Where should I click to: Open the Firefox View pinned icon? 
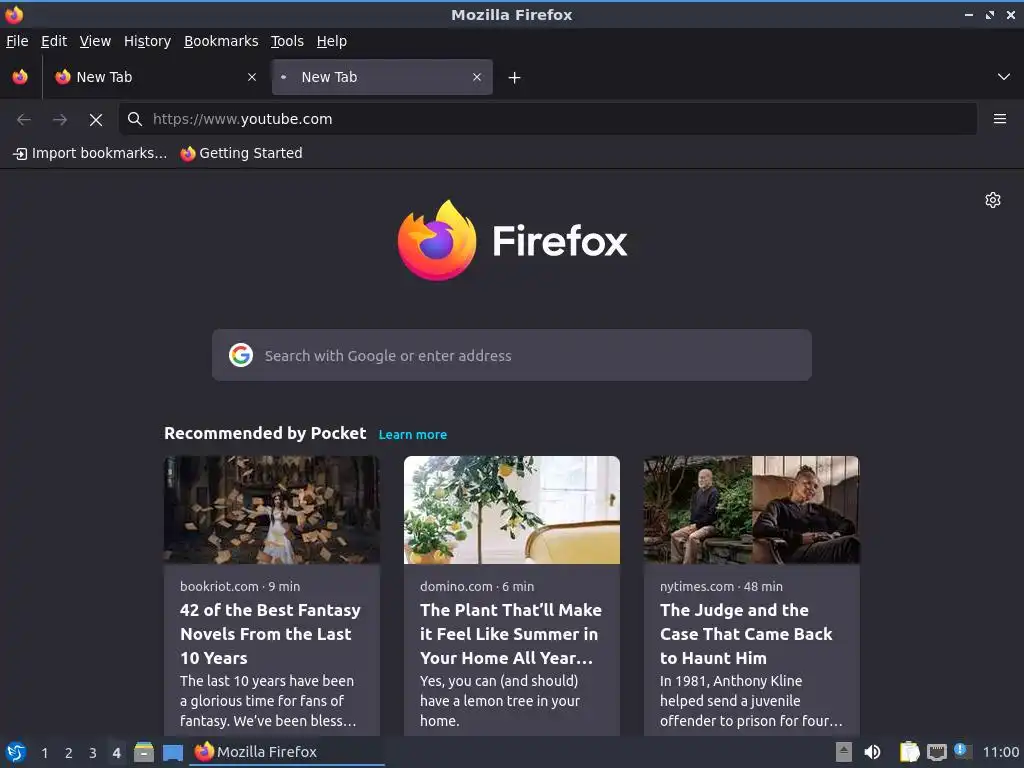(x=20, y=77)
